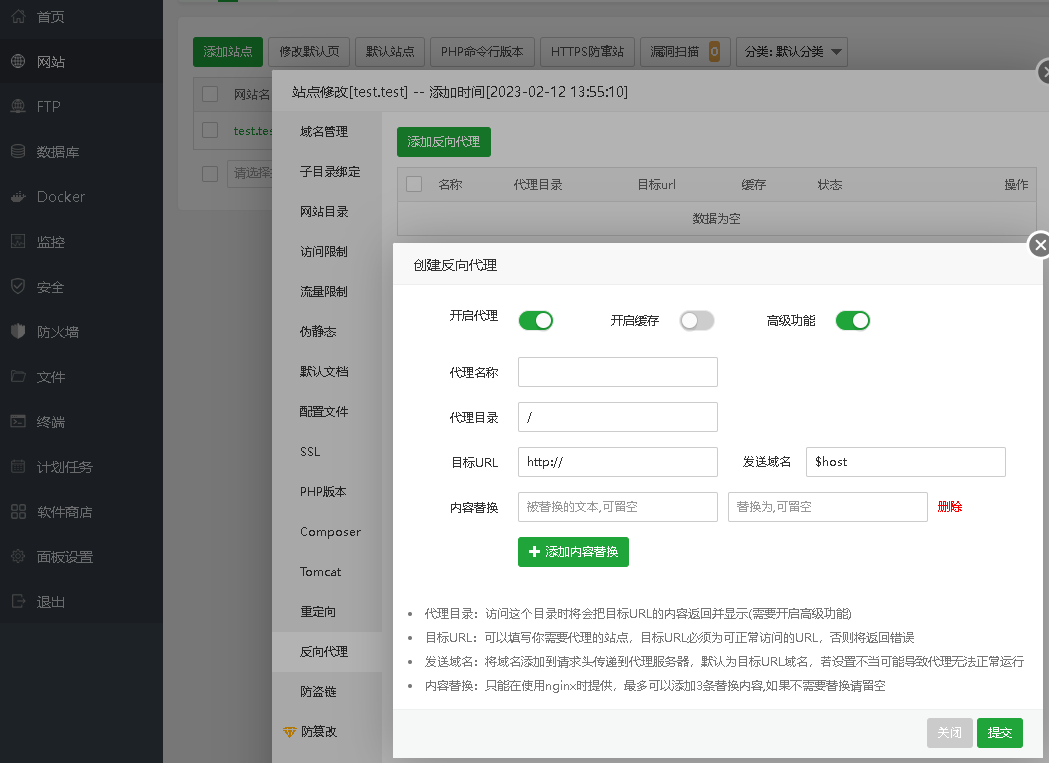Click the 默认站点 button
The image size is (1049, 763).
point(390,52)
